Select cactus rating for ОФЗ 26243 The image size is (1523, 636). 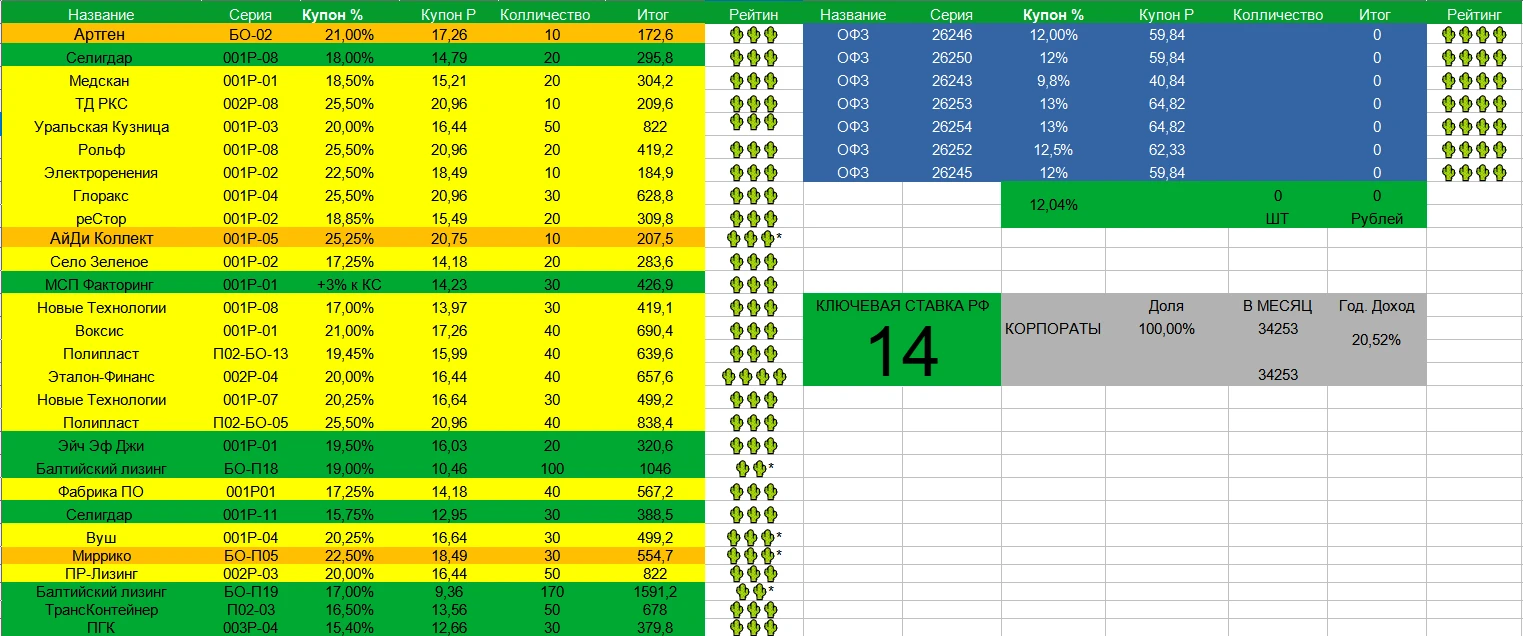click(1474, 81)
